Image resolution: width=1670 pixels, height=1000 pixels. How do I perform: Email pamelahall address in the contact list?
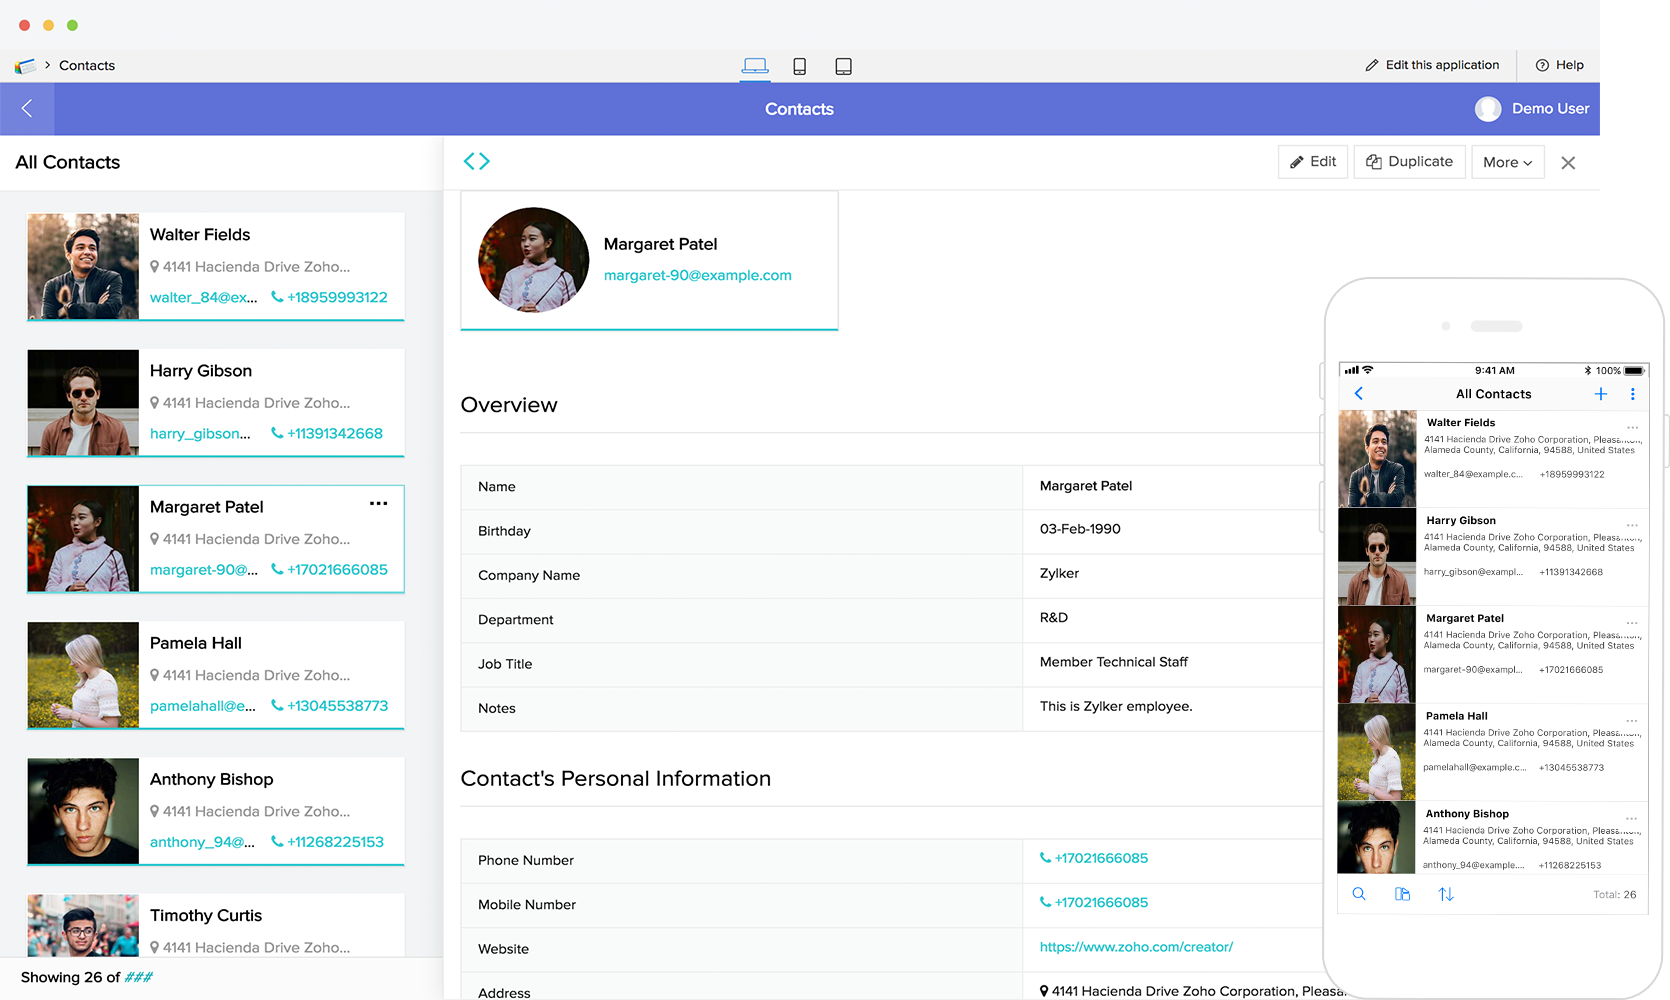tap(203, 705)
